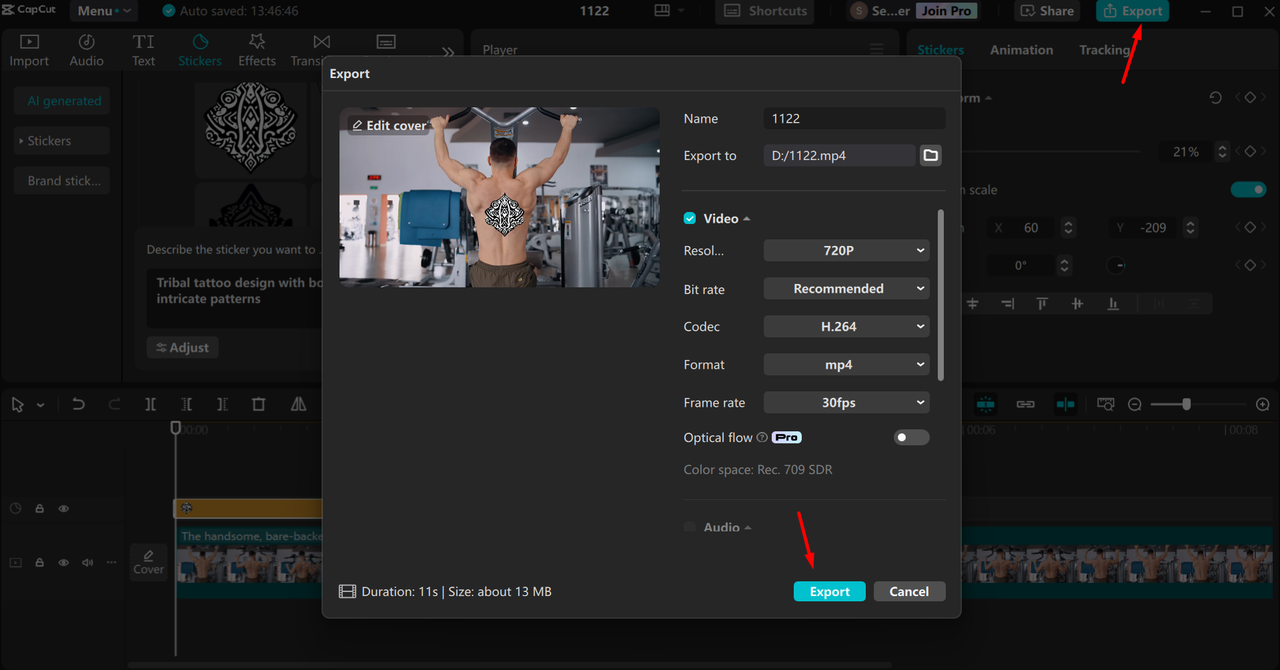Viewport: 1280px width, 670px height.
Task: Click the Adjust button under sticker prompt
Action: pyautogui.click(x=182, y=347)
